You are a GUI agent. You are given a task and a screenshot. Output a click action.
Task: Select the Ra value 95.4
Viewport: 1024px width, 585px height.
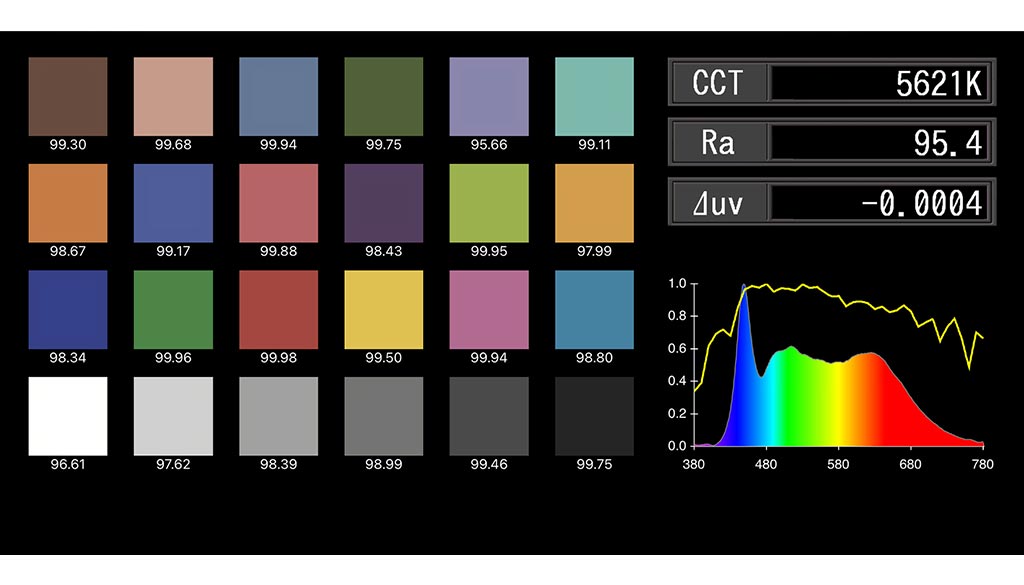948,143
